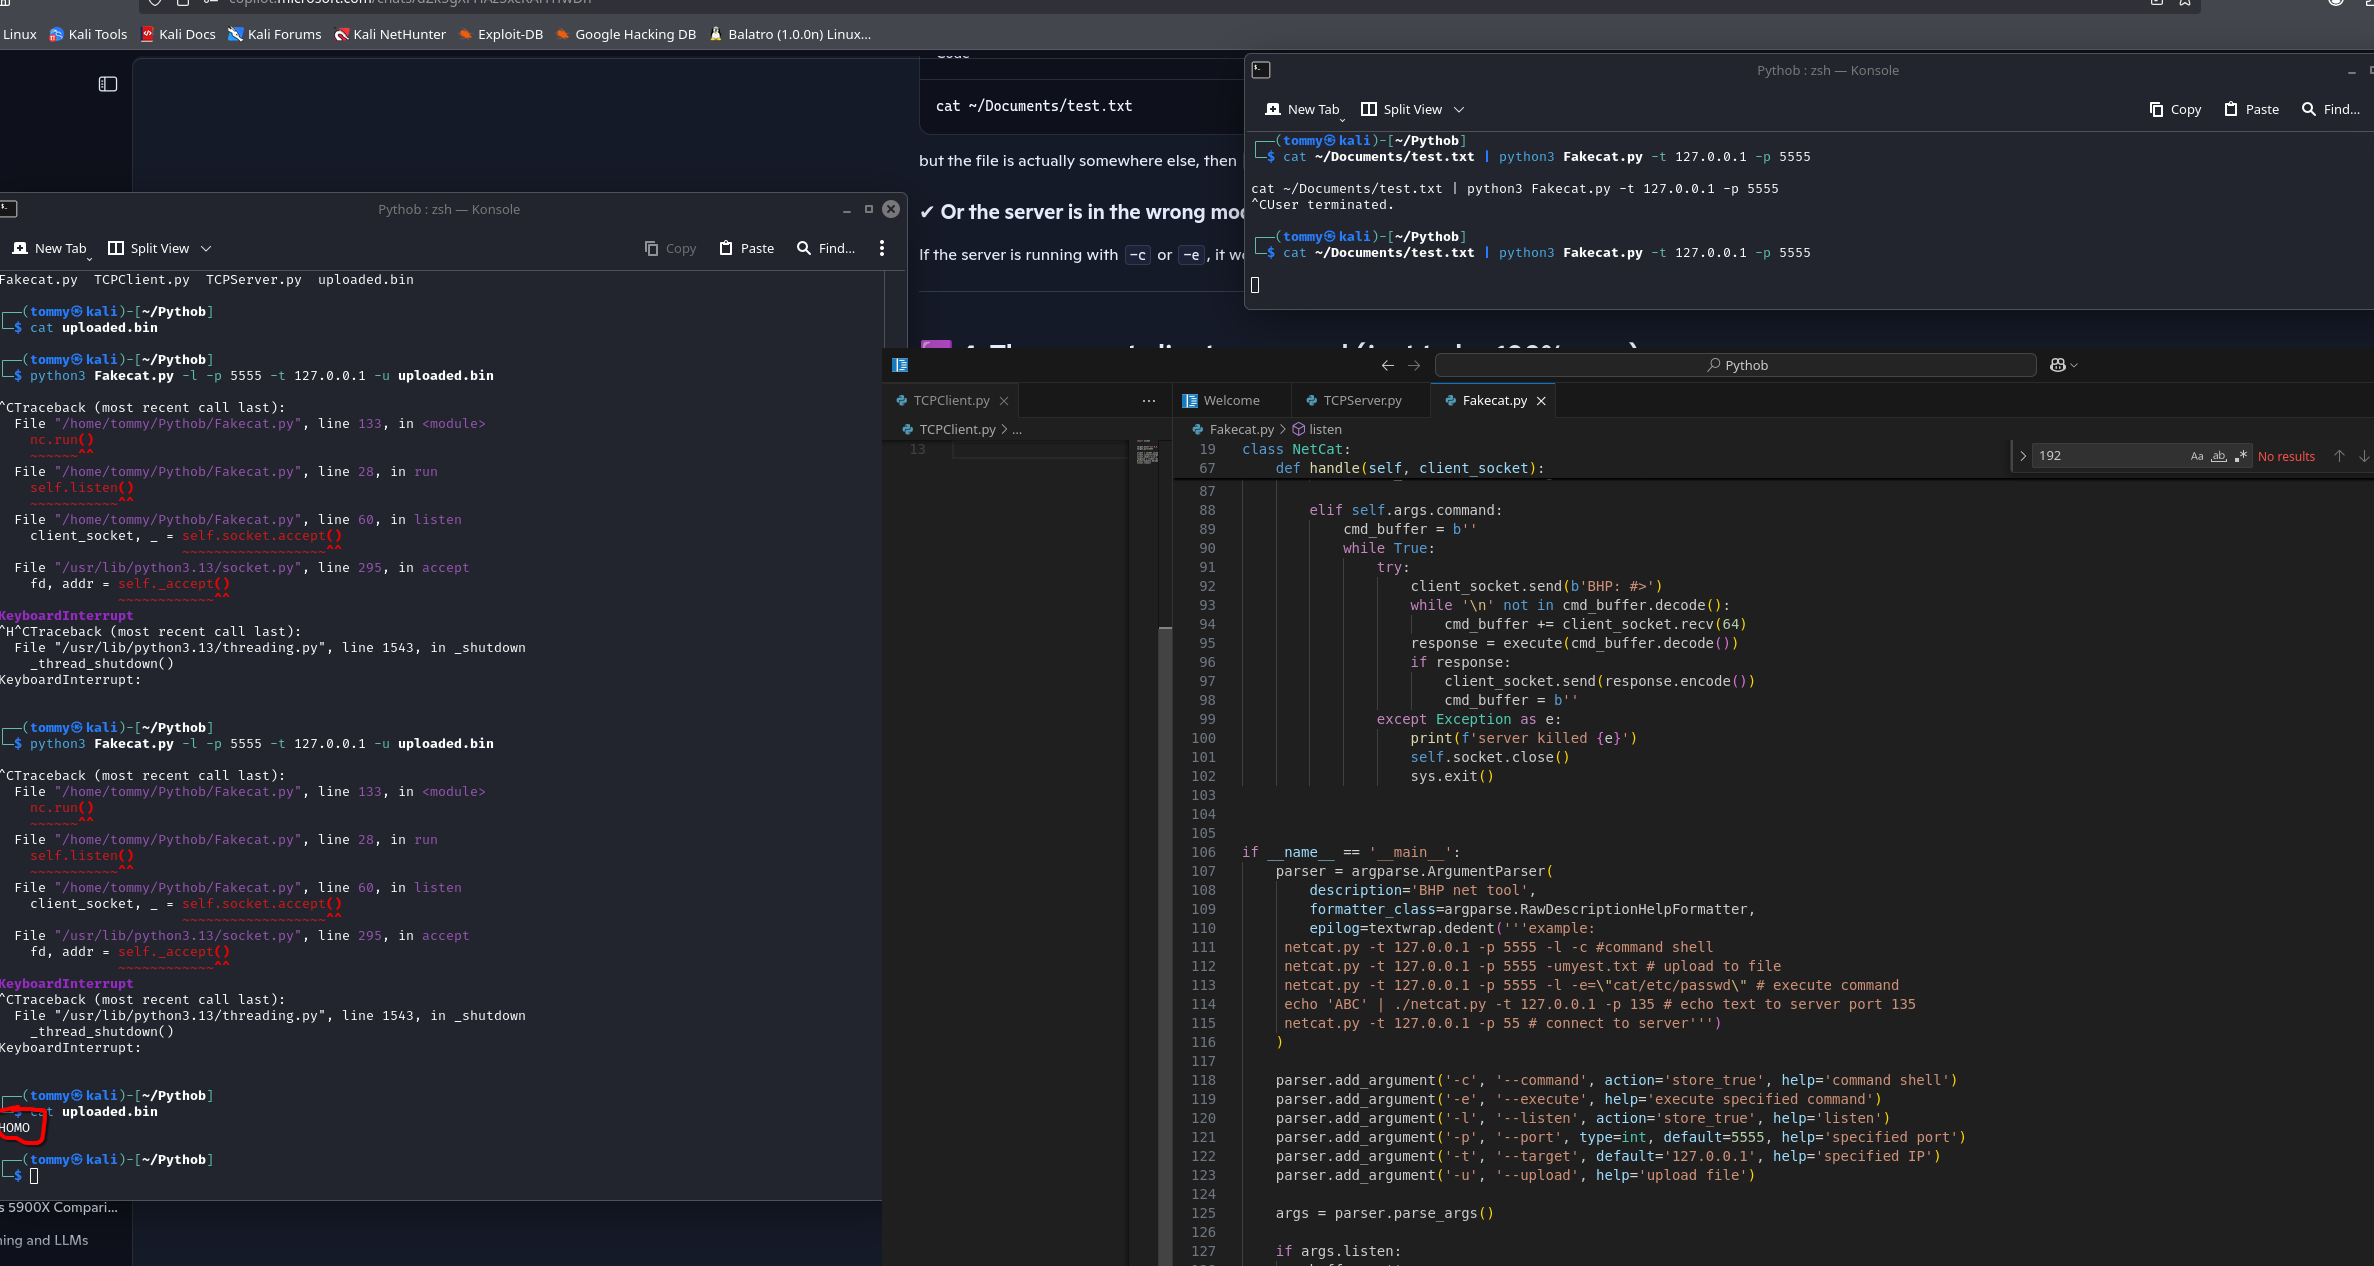This screenshot has height=1266, width=2374.
Task: Expand Replace row in find widget
Action: pyautogui.click(x=2023, y=456)
